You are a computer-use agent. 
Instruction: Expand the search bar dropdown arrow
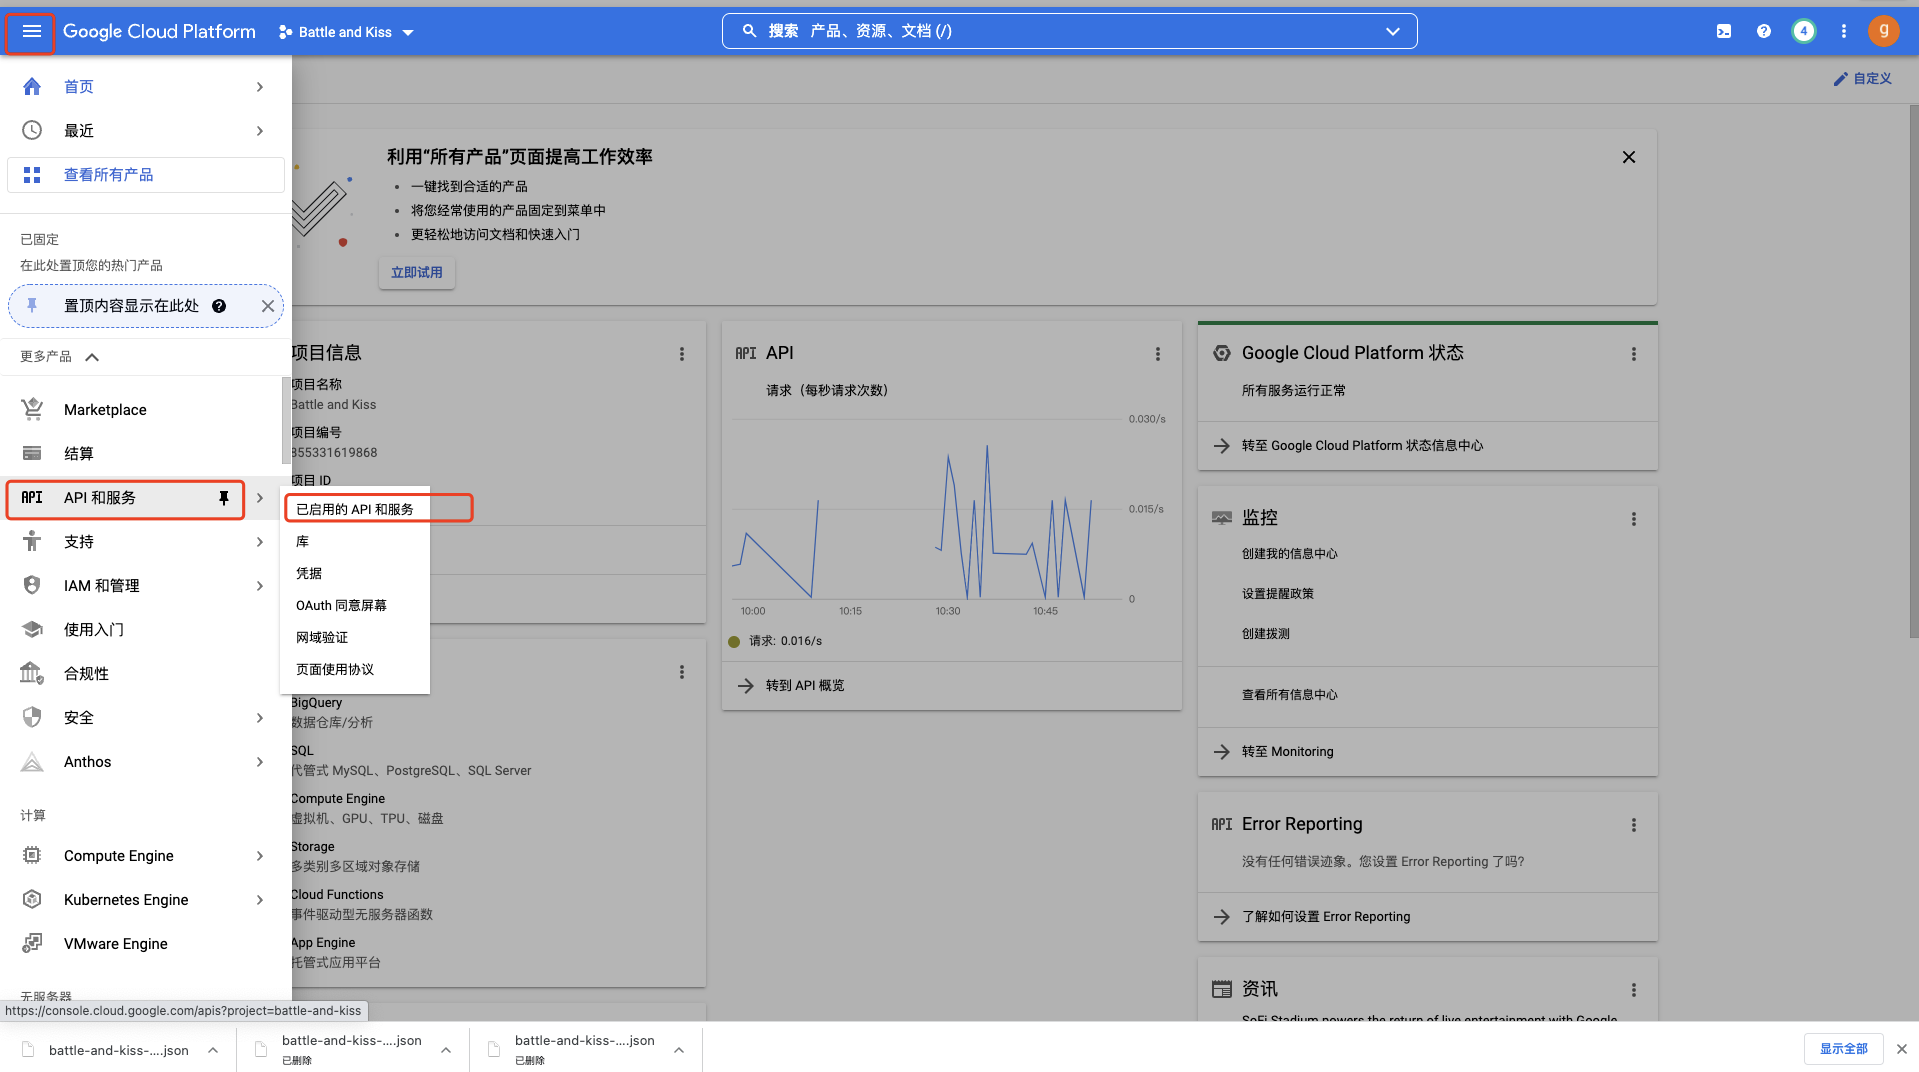pos(1393,32)
